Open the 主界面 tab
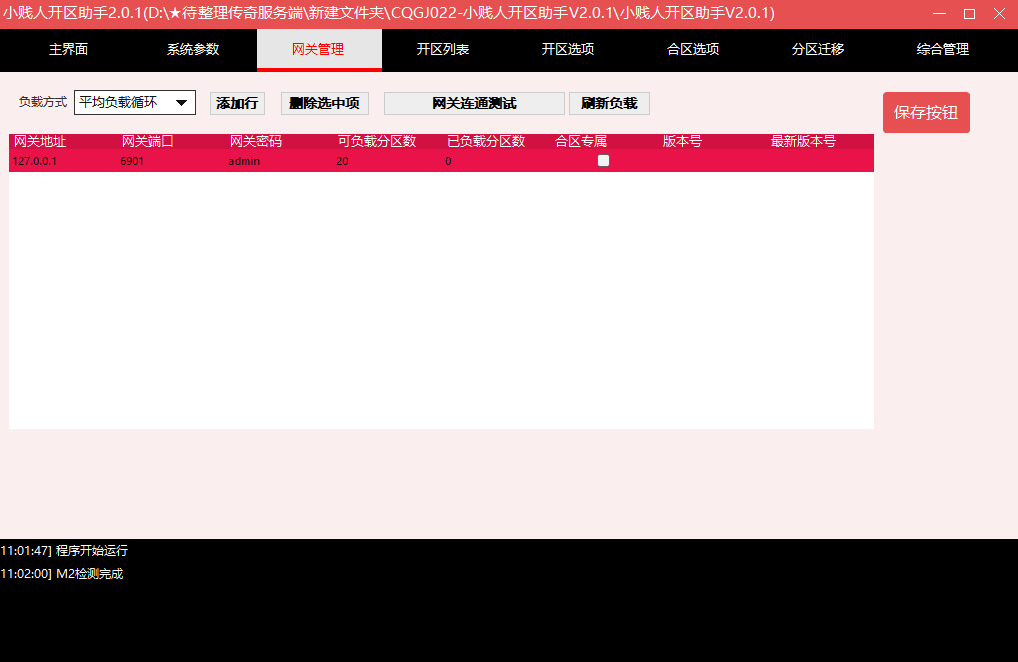The height and width of the screenshot is (662, 1018). pyautogui.click(x=68, y=49)
